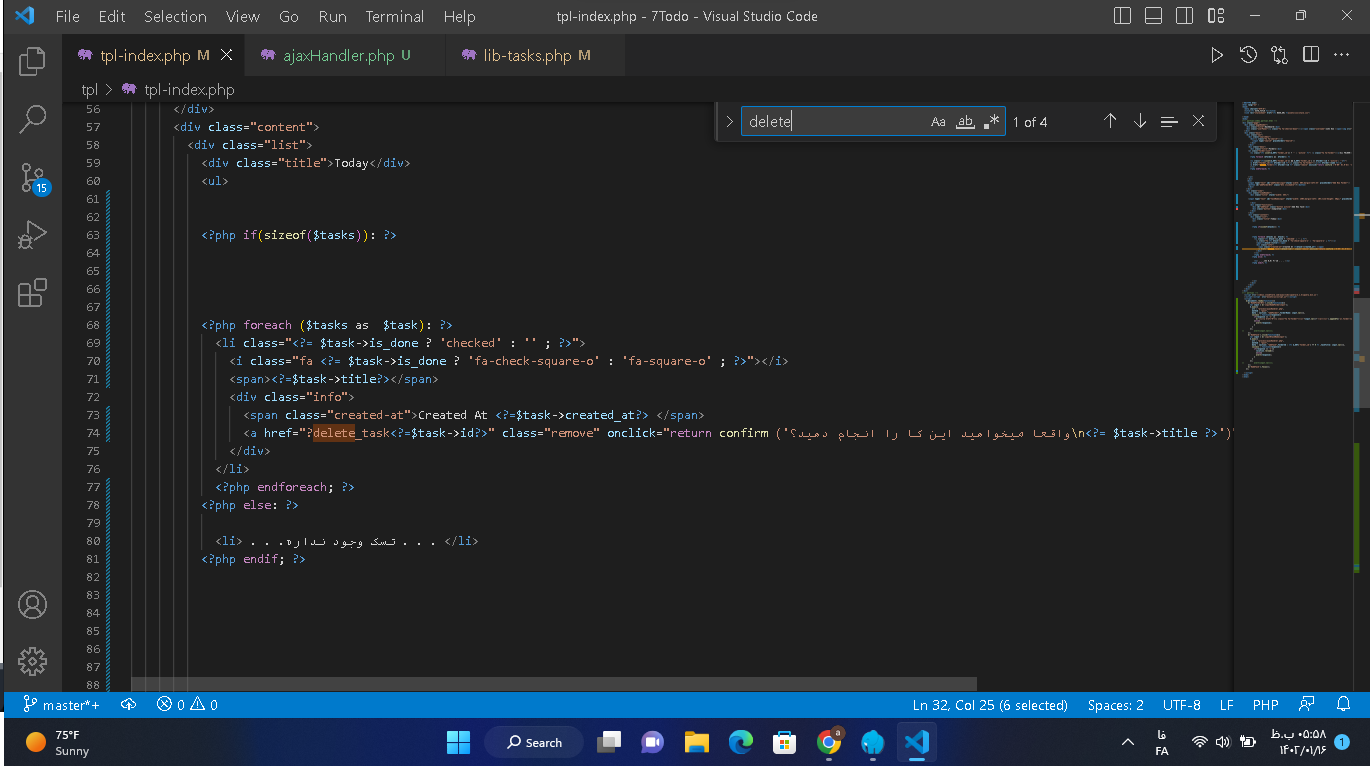The width and height of the screenshot is (1370, 766).
Task: Open the Selection menu
Action: 175,16
